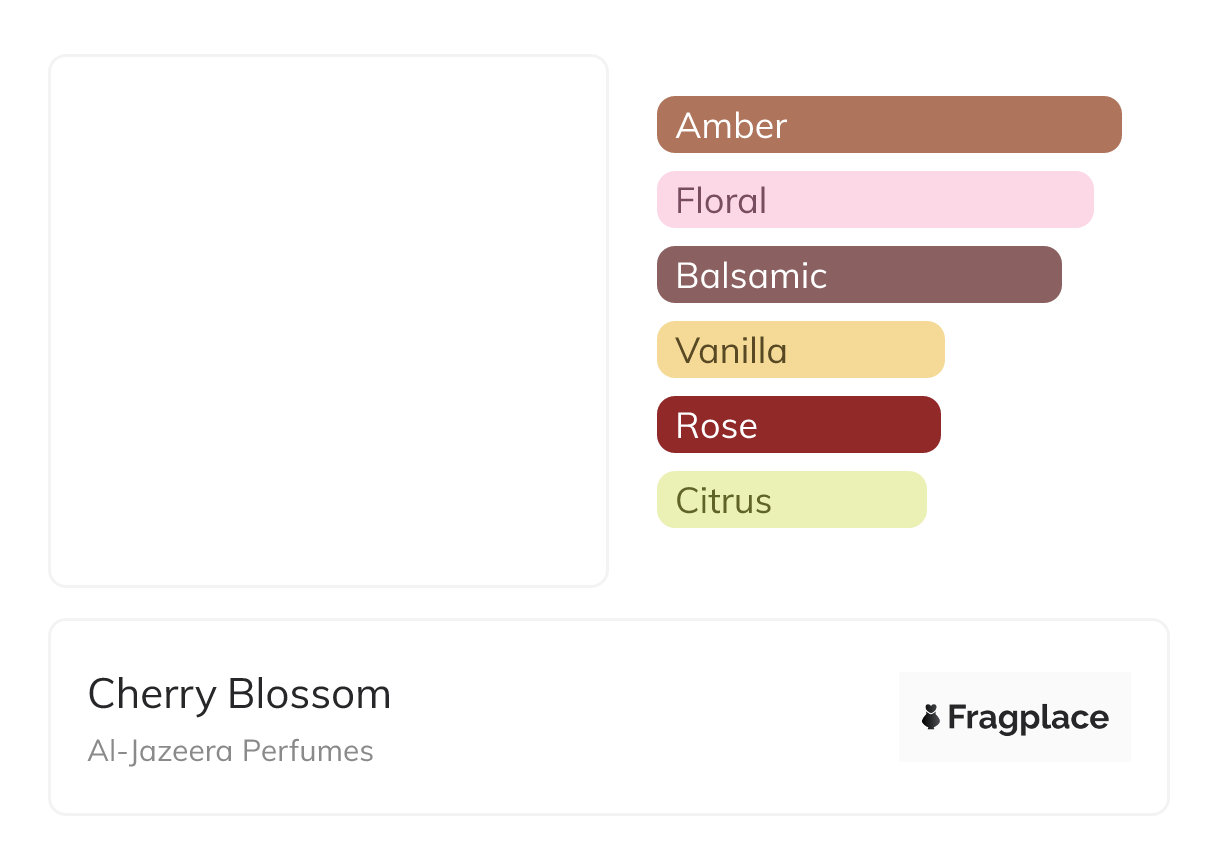The height and width of the screenshot is (864, 1218).
Task: Click the word Balsamic label text
Action: (751, 276)
